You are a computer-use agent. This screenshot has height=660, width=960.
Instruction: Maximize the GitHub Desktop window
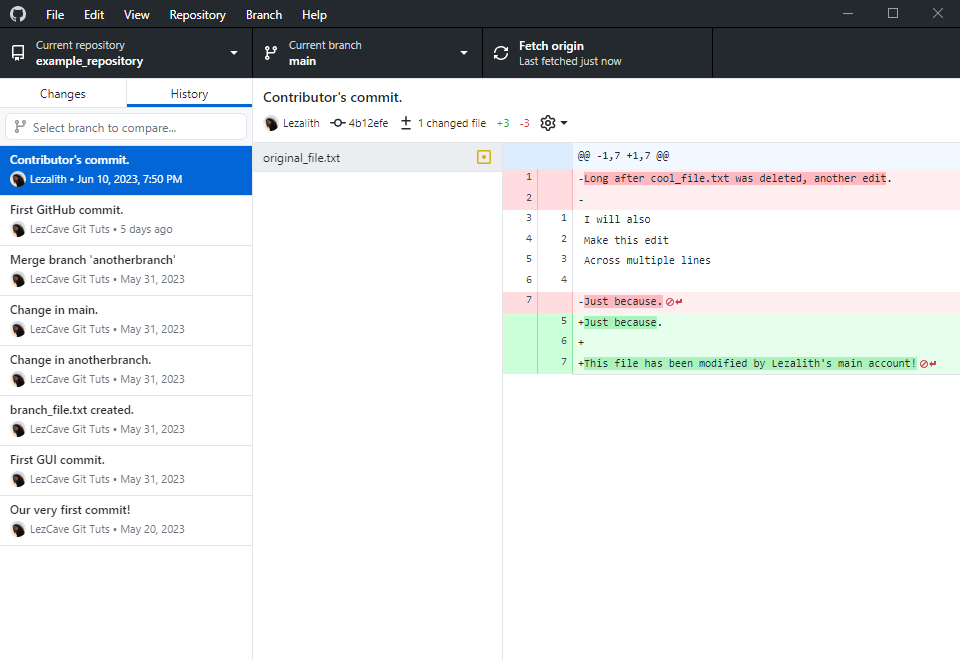(893, 13)
